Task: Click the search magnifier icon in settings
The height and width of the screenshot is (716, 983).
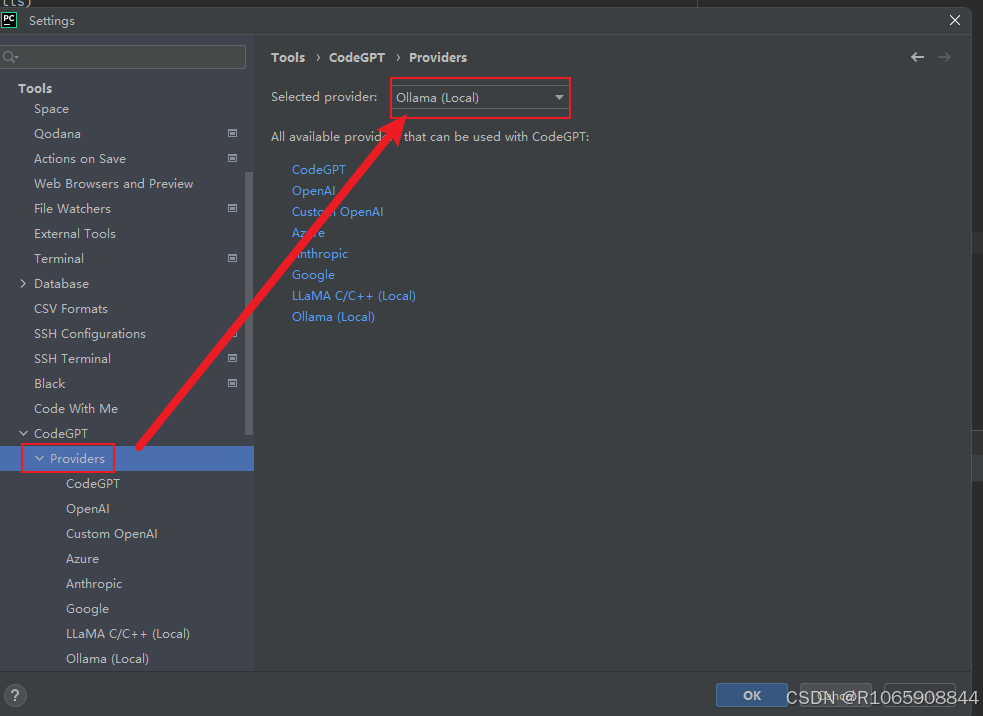Action: [x=10, y=57]
